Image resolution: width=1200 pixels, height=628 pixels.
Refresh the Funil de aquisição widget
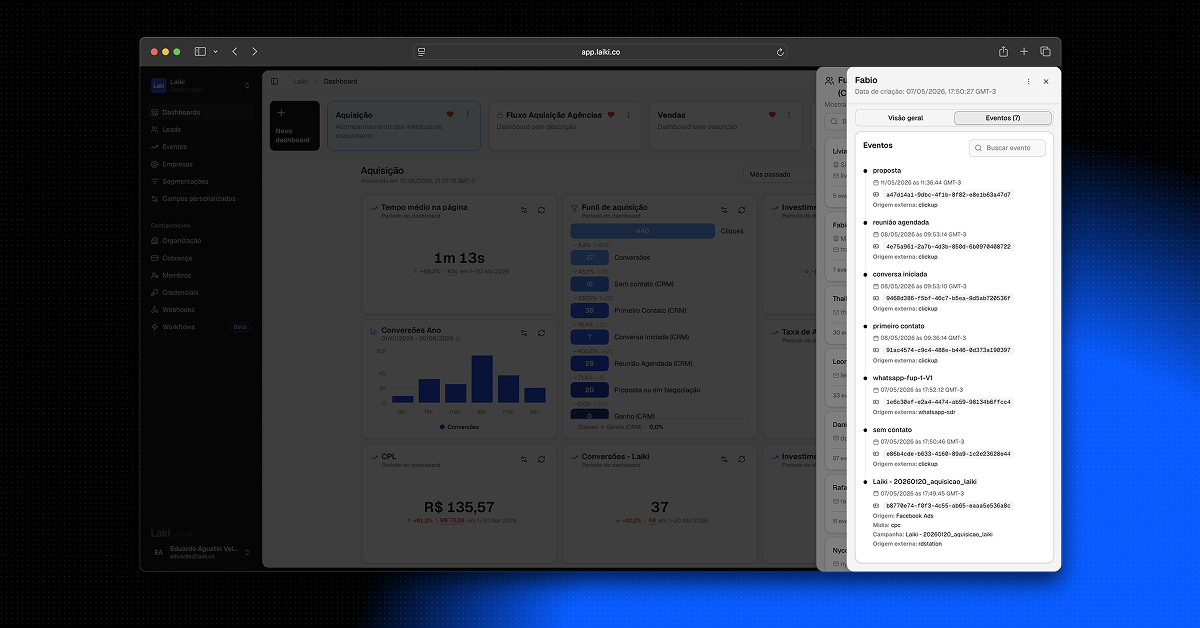[x=742, y=210]
